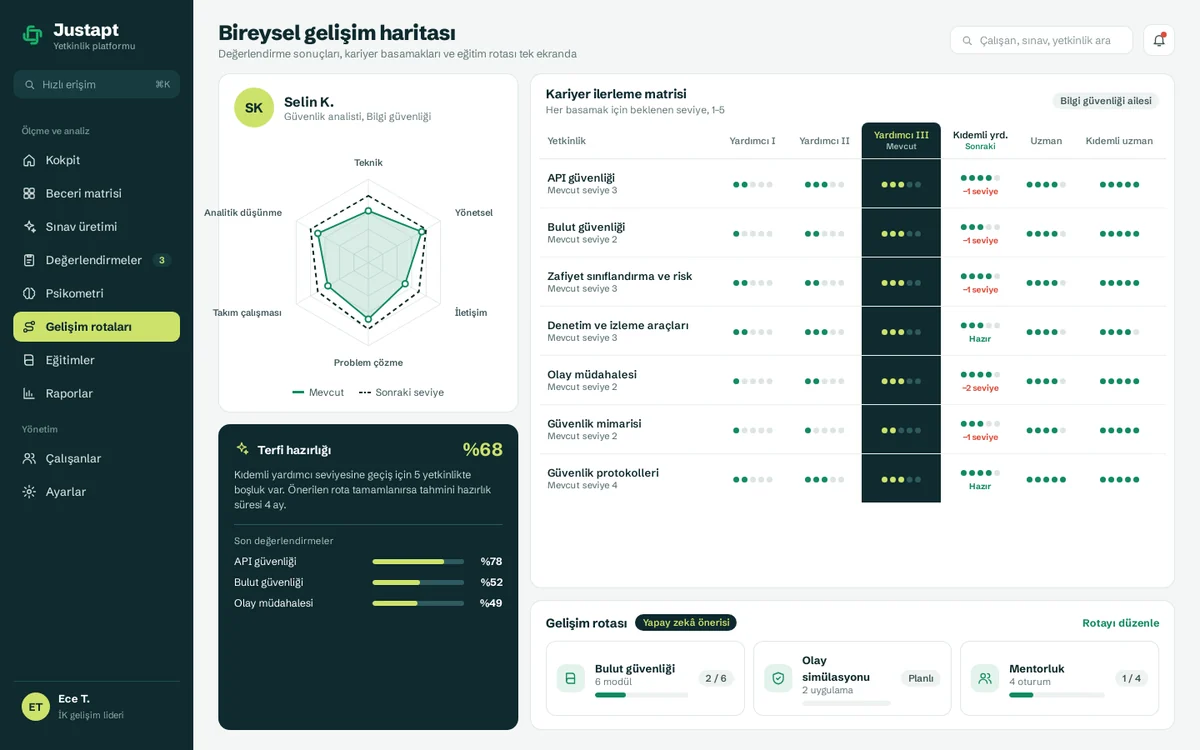Click the Mentorluk people icon
Screen dimensions: 1200x750
coord(985,678)
